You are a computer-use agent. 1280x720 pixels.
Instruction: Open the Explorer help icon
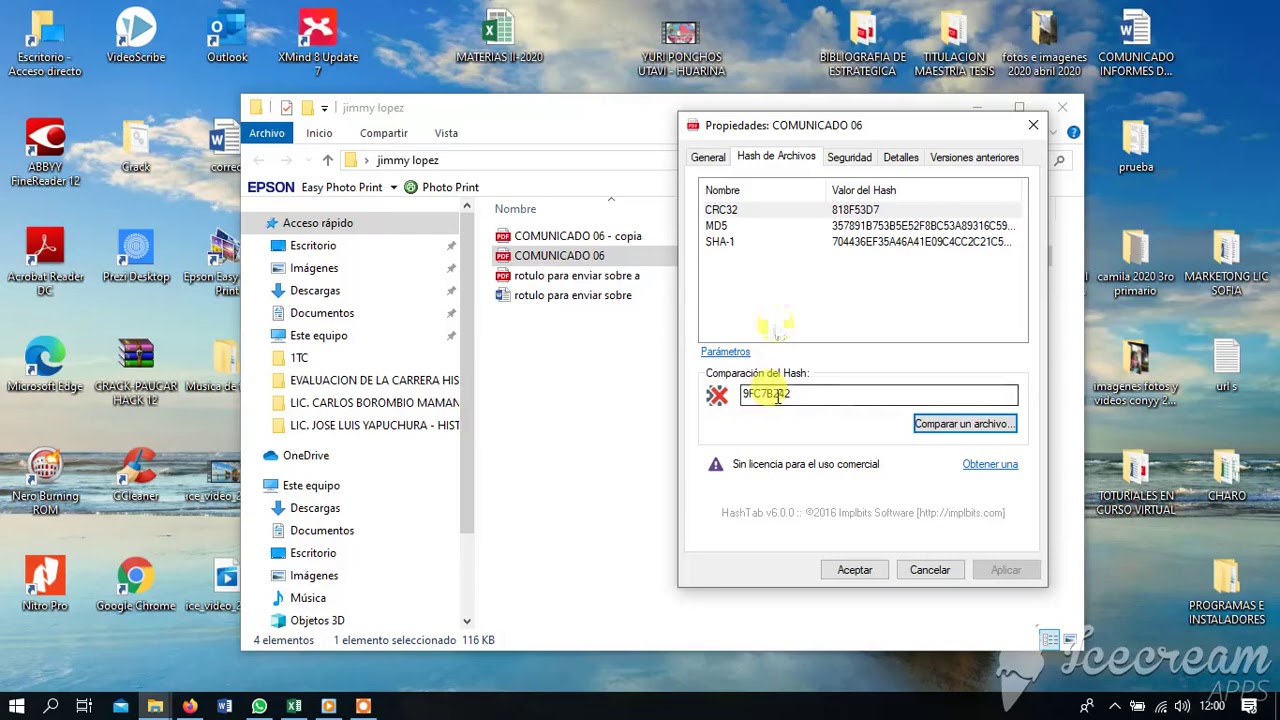coord(1073,132)
